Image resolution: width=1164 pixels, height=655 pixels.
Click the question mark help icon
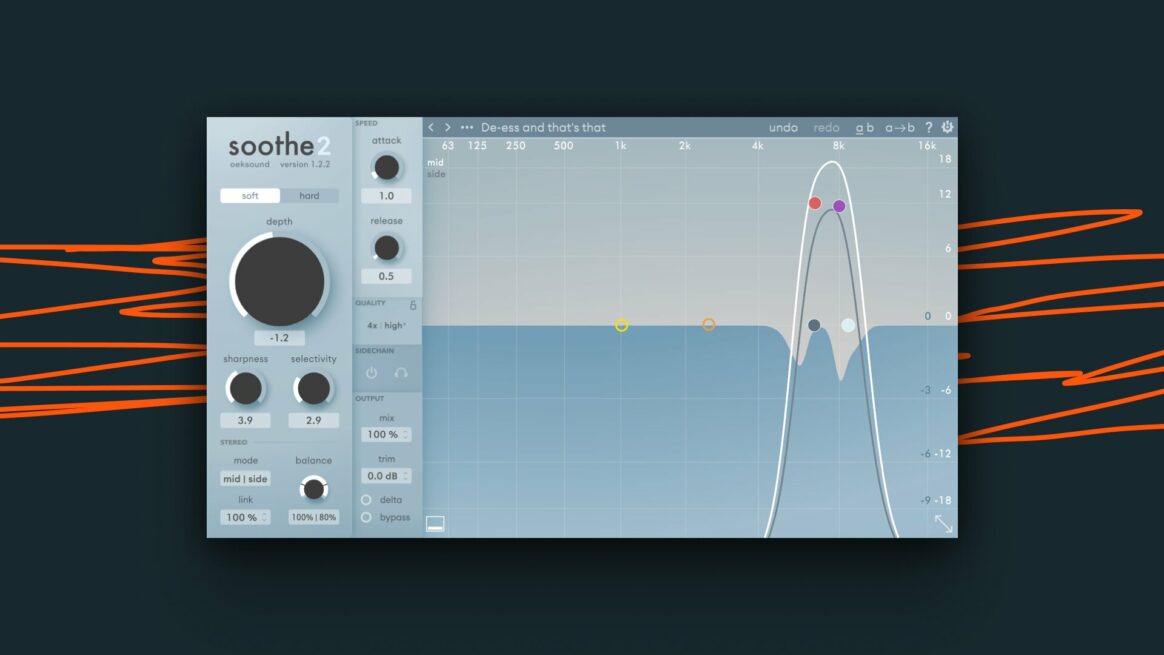pyautogui.click(x=929, y=127)
